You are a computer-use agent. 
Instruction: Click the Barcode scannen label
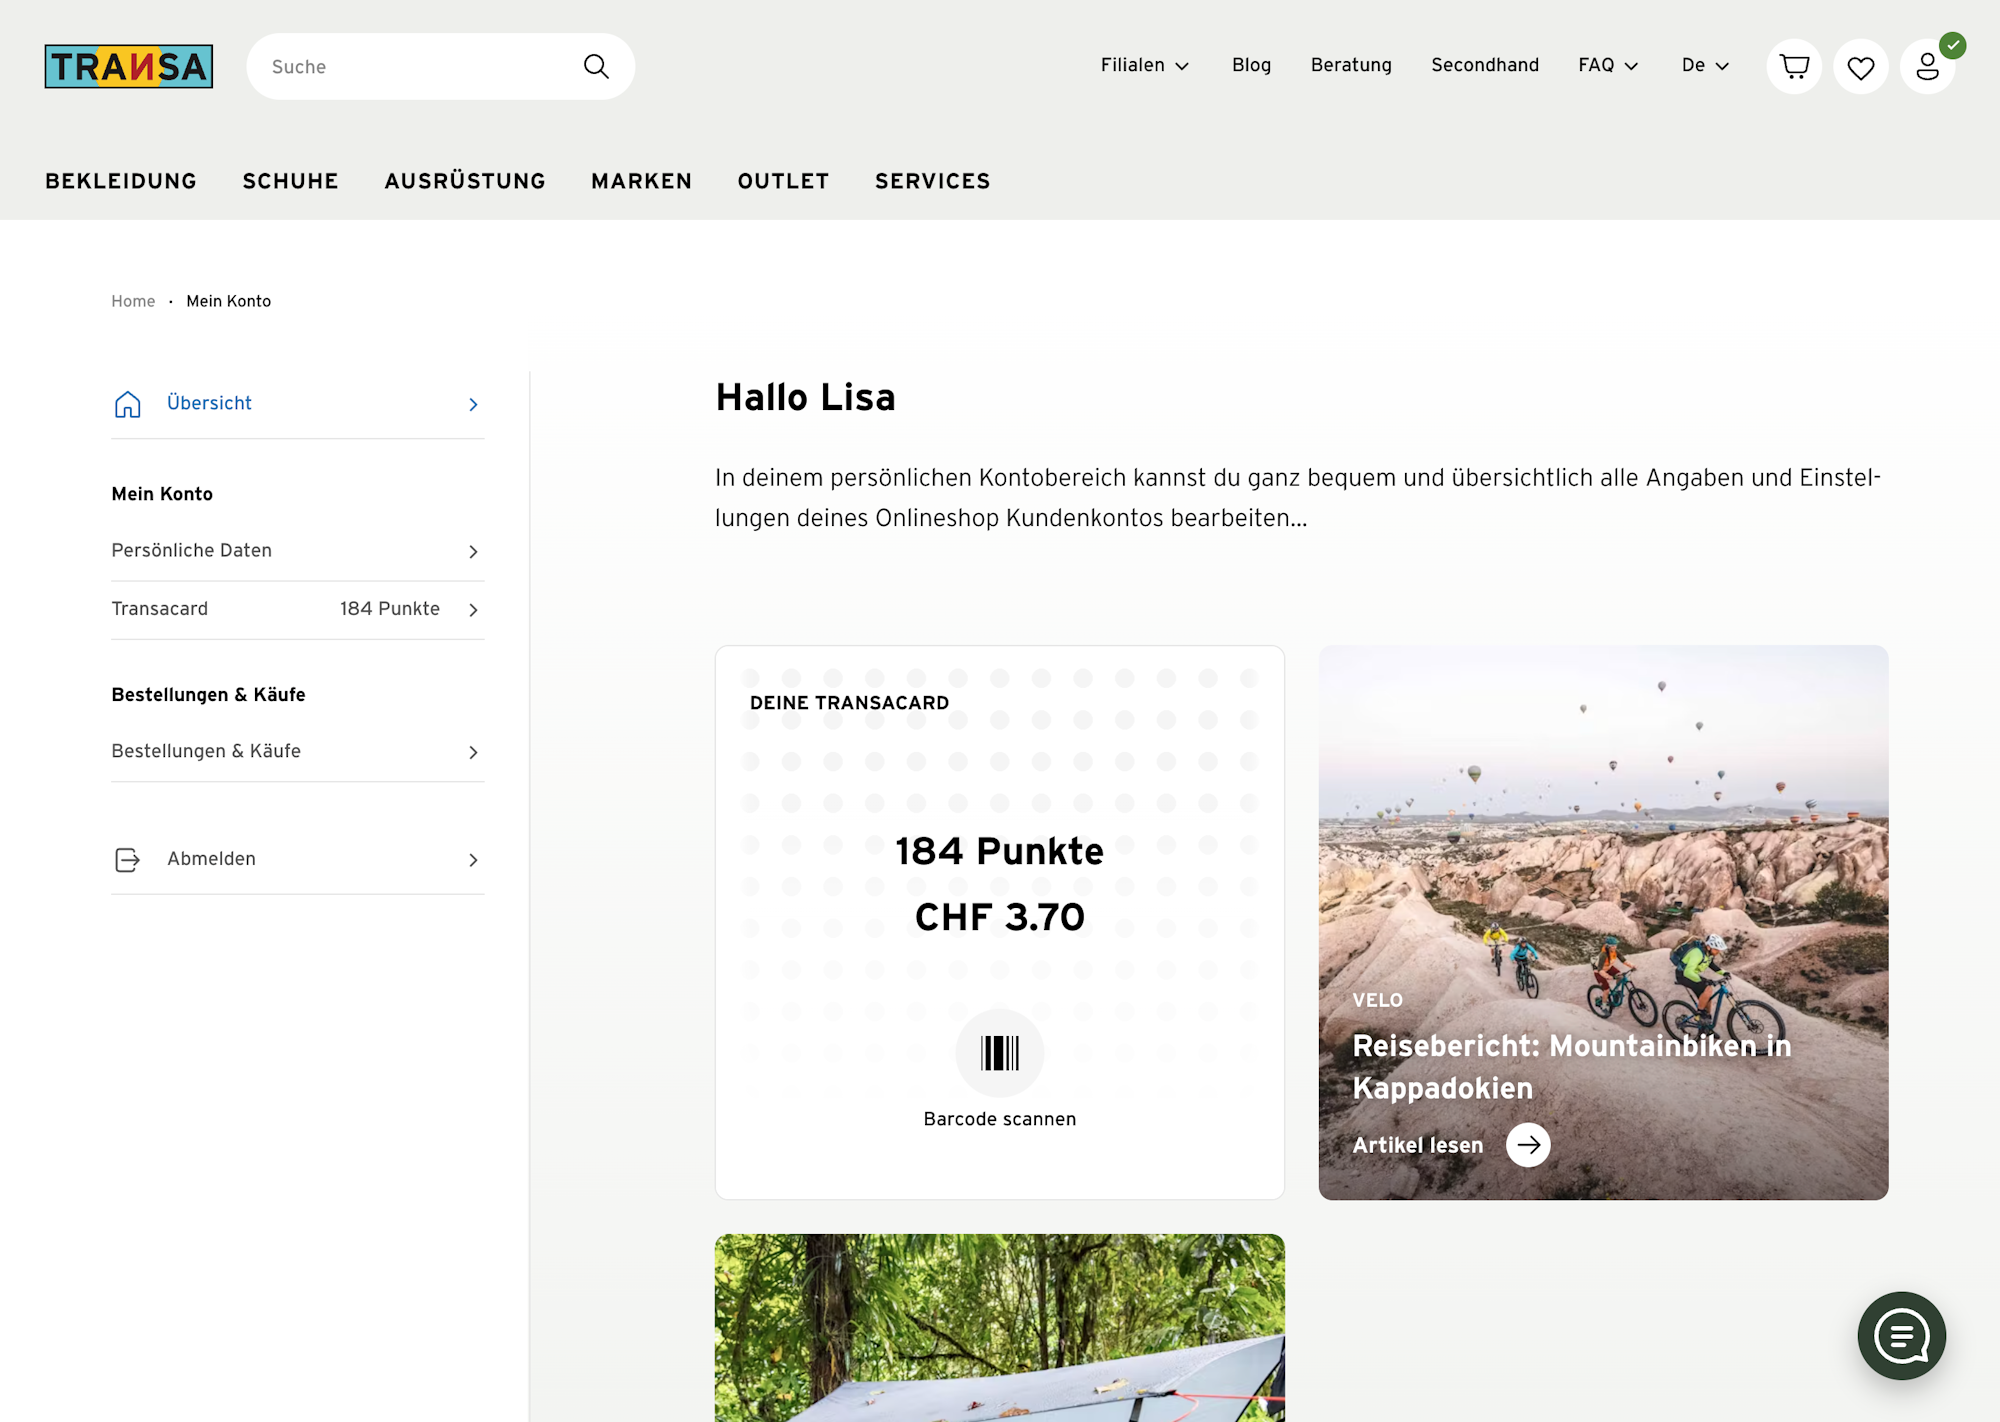(x=1000, y=1119)
